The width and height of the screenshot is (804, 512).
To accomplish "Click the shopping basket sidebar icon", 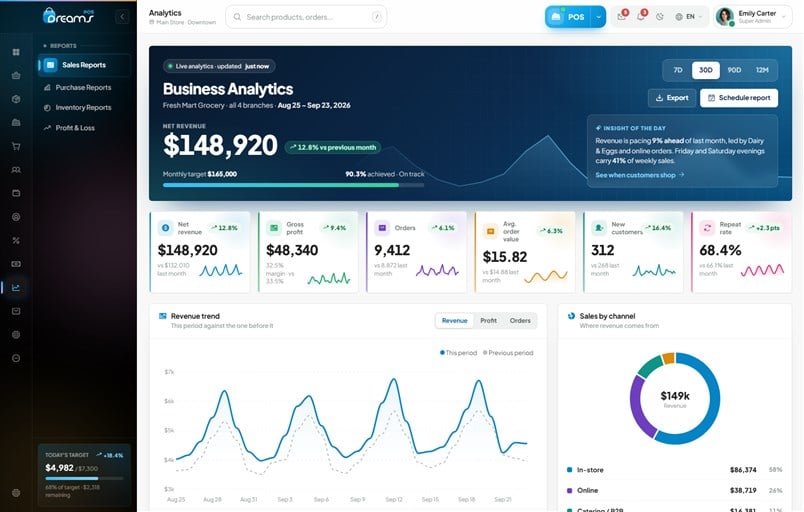I will tap(16, 75).
